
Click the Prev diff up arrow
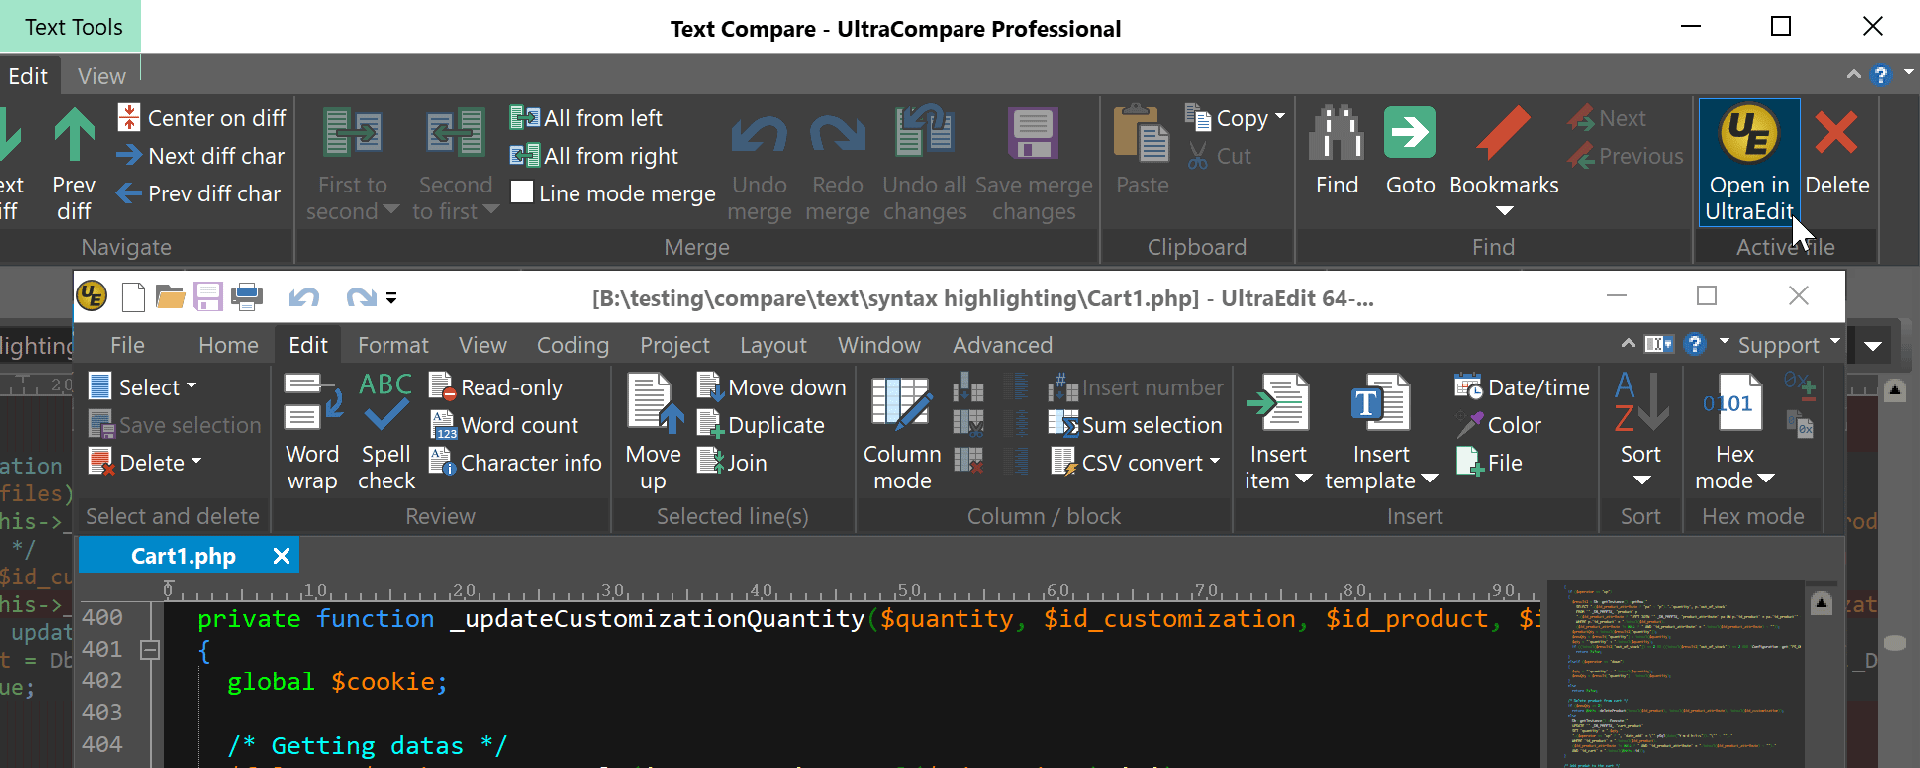pyautogui.click(x=75, y=134)
